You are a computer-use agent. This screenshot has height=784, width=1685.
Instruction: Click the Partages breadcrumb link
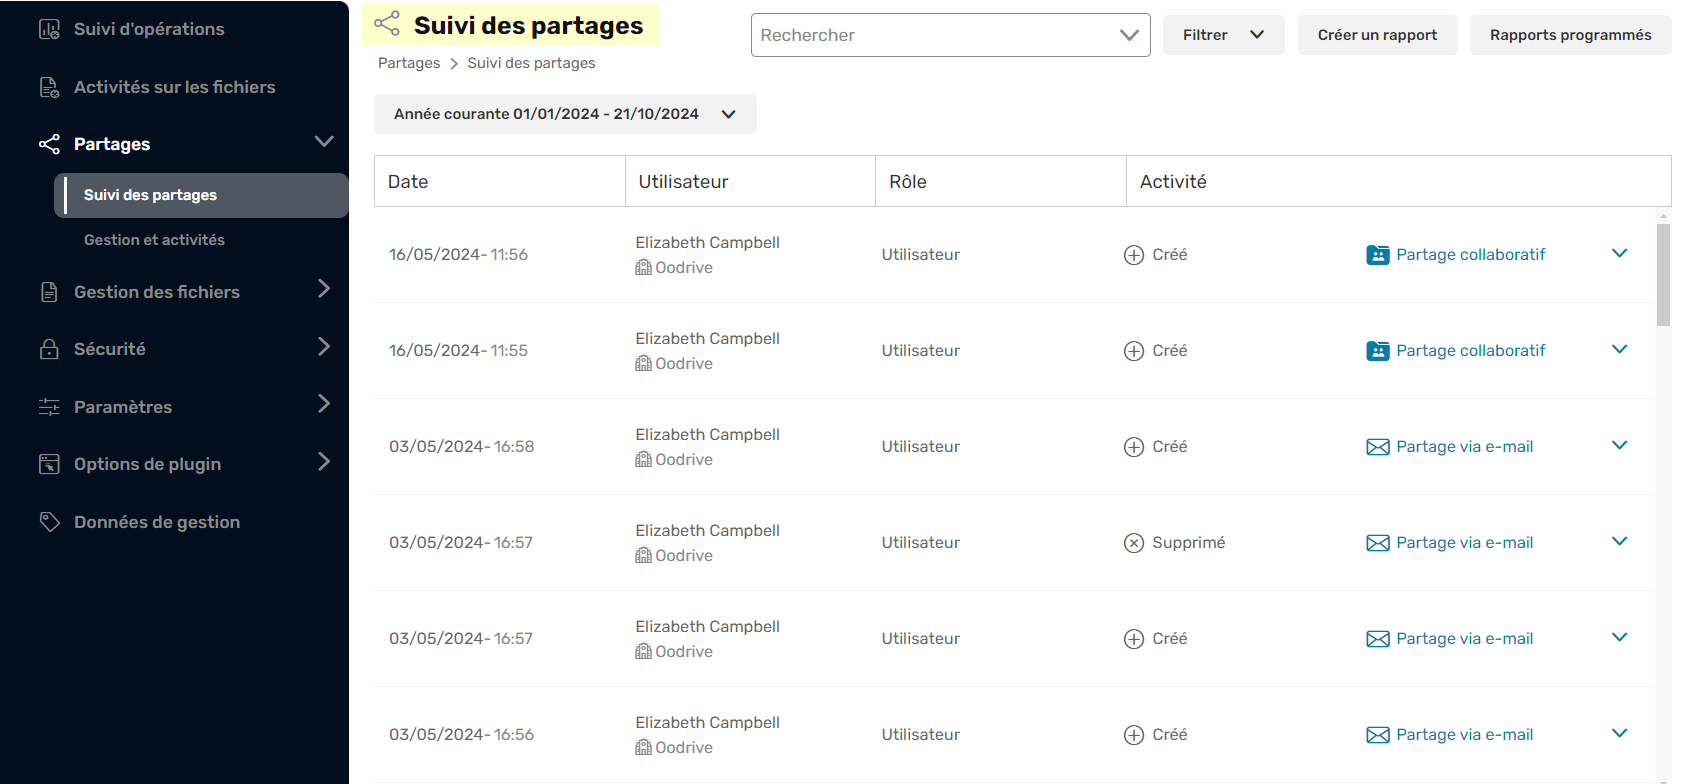(x=409, y=63)
